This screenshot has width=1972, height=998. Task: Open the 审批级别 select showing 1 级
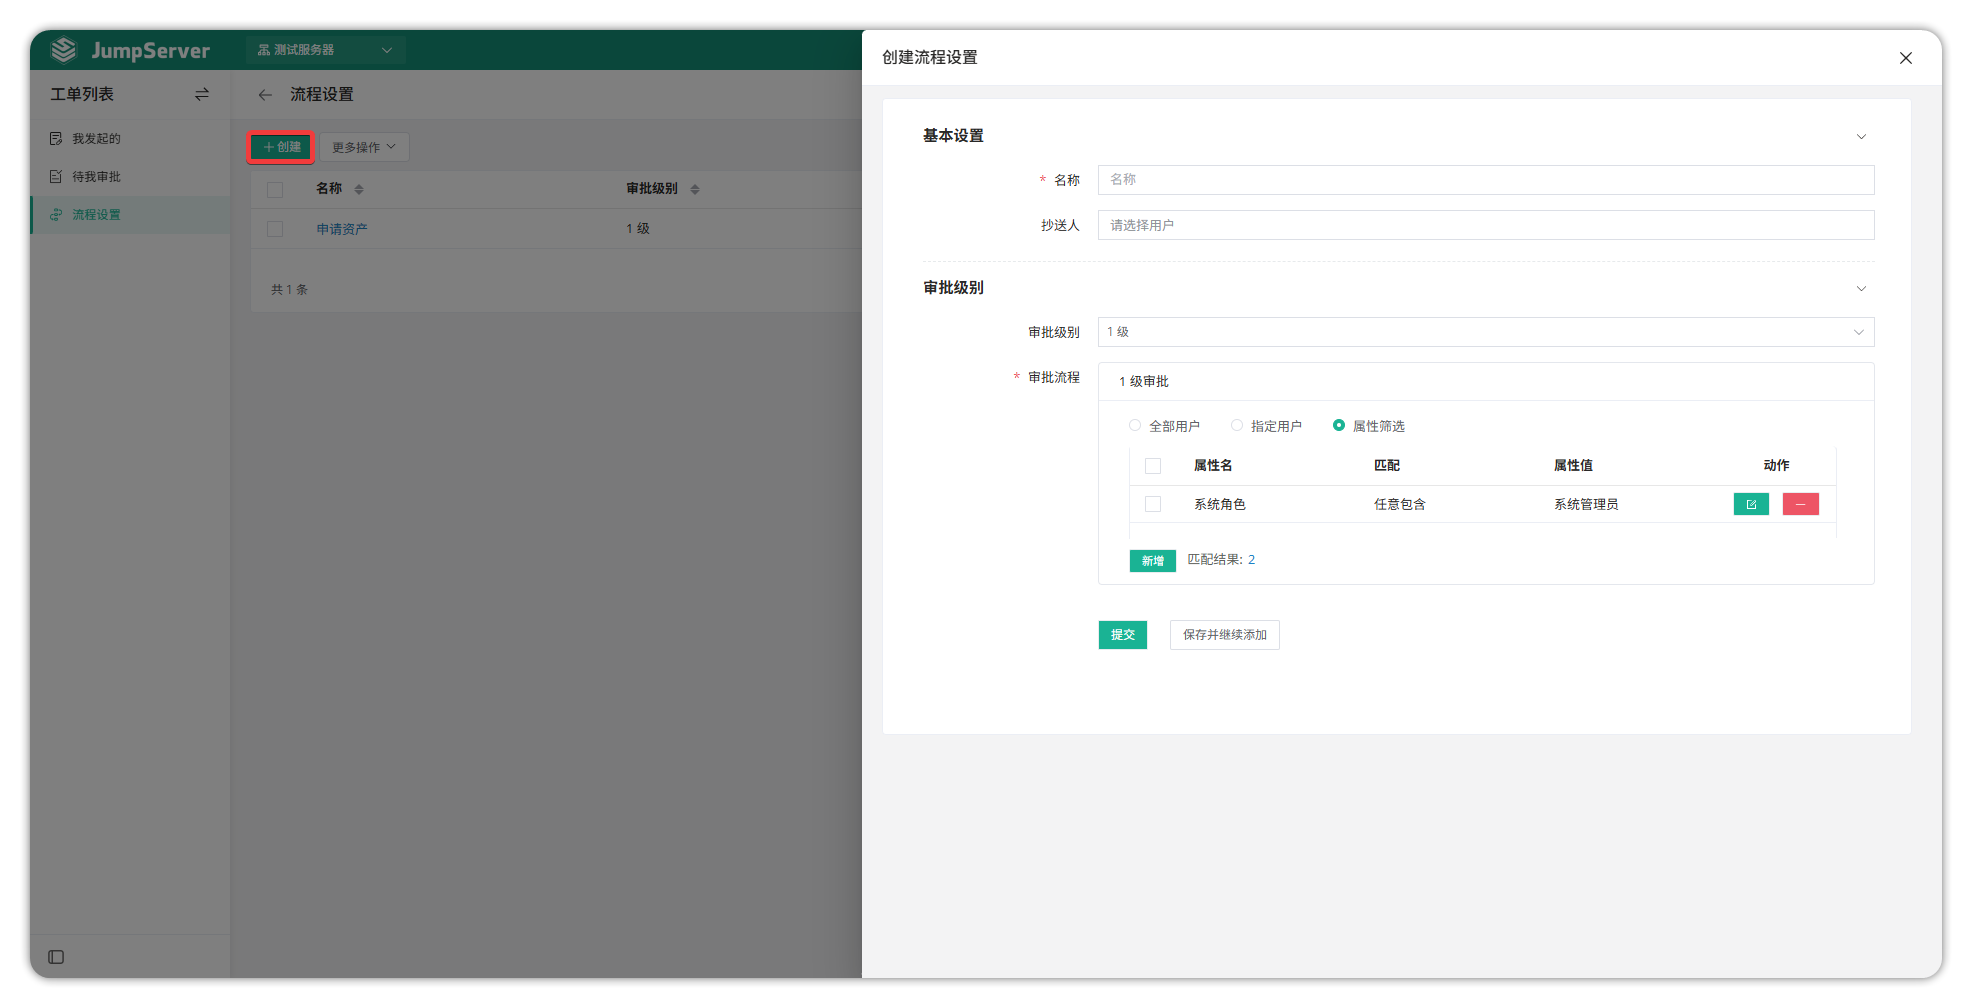(x=1486, y=332)
